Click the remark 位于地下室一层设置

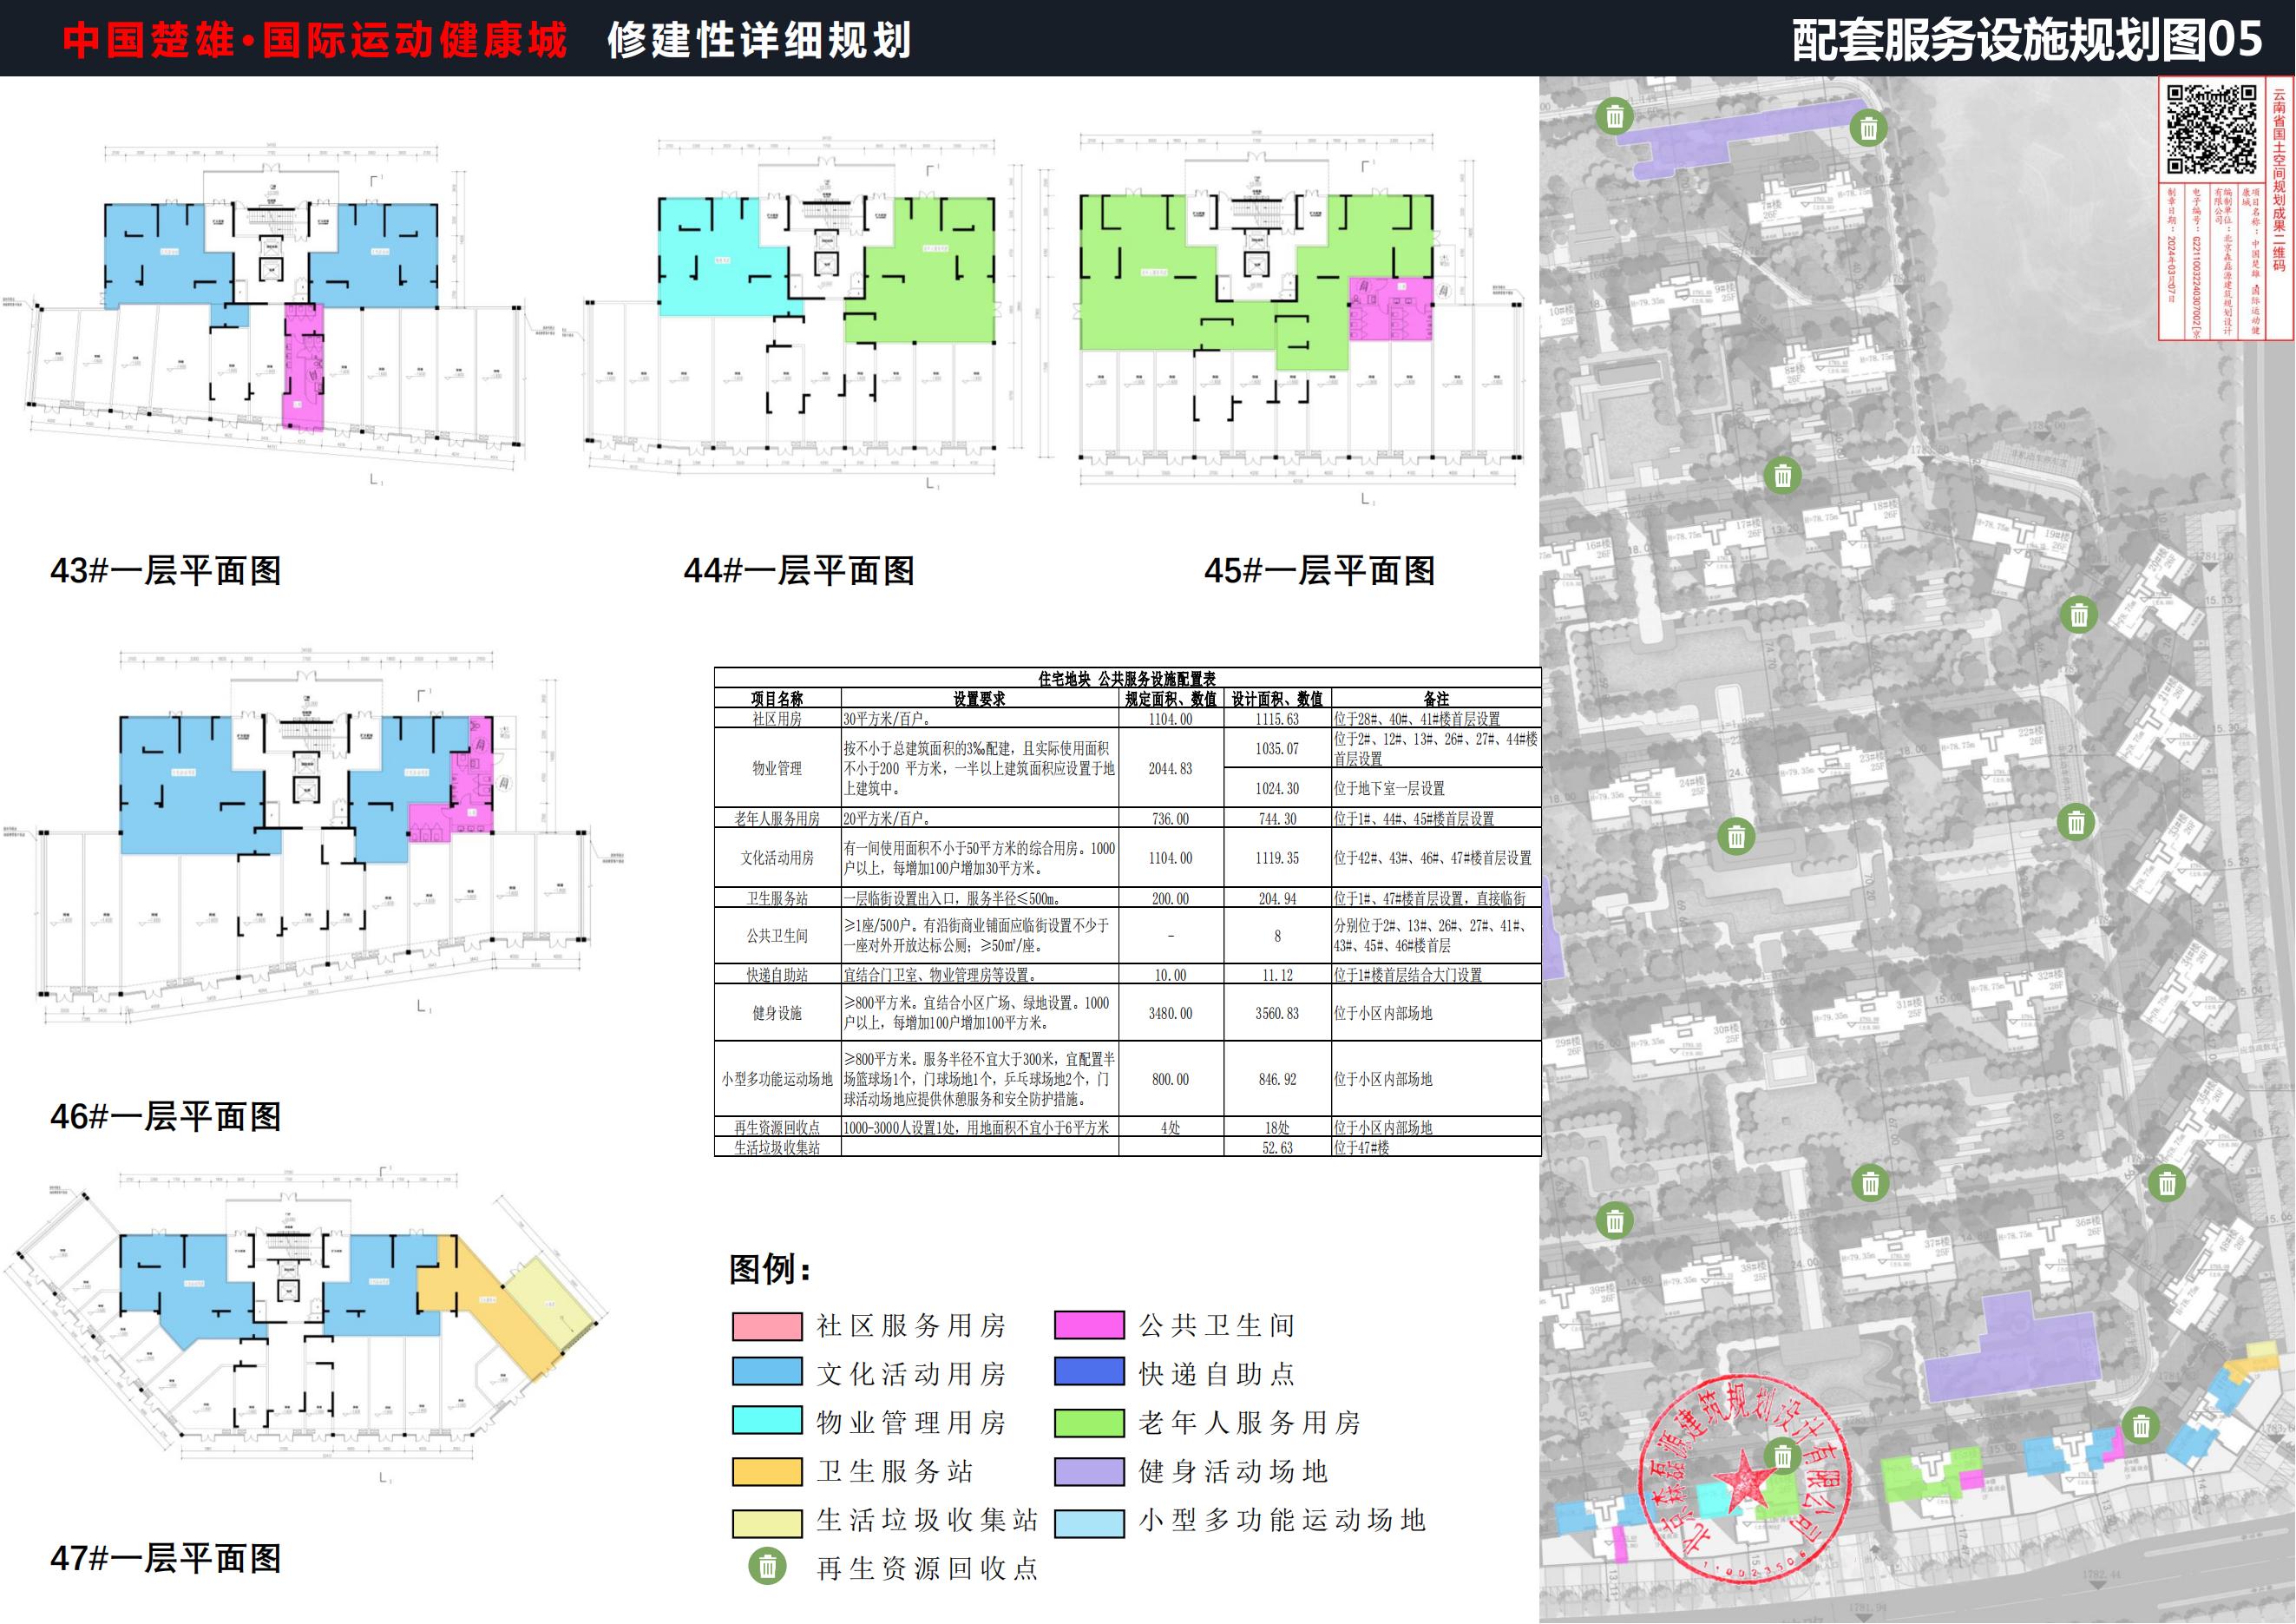(1389, 789)
